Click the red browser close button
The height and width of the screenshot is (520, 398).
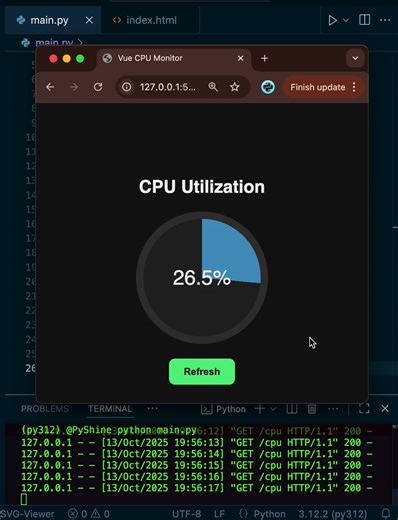point(53,59)
